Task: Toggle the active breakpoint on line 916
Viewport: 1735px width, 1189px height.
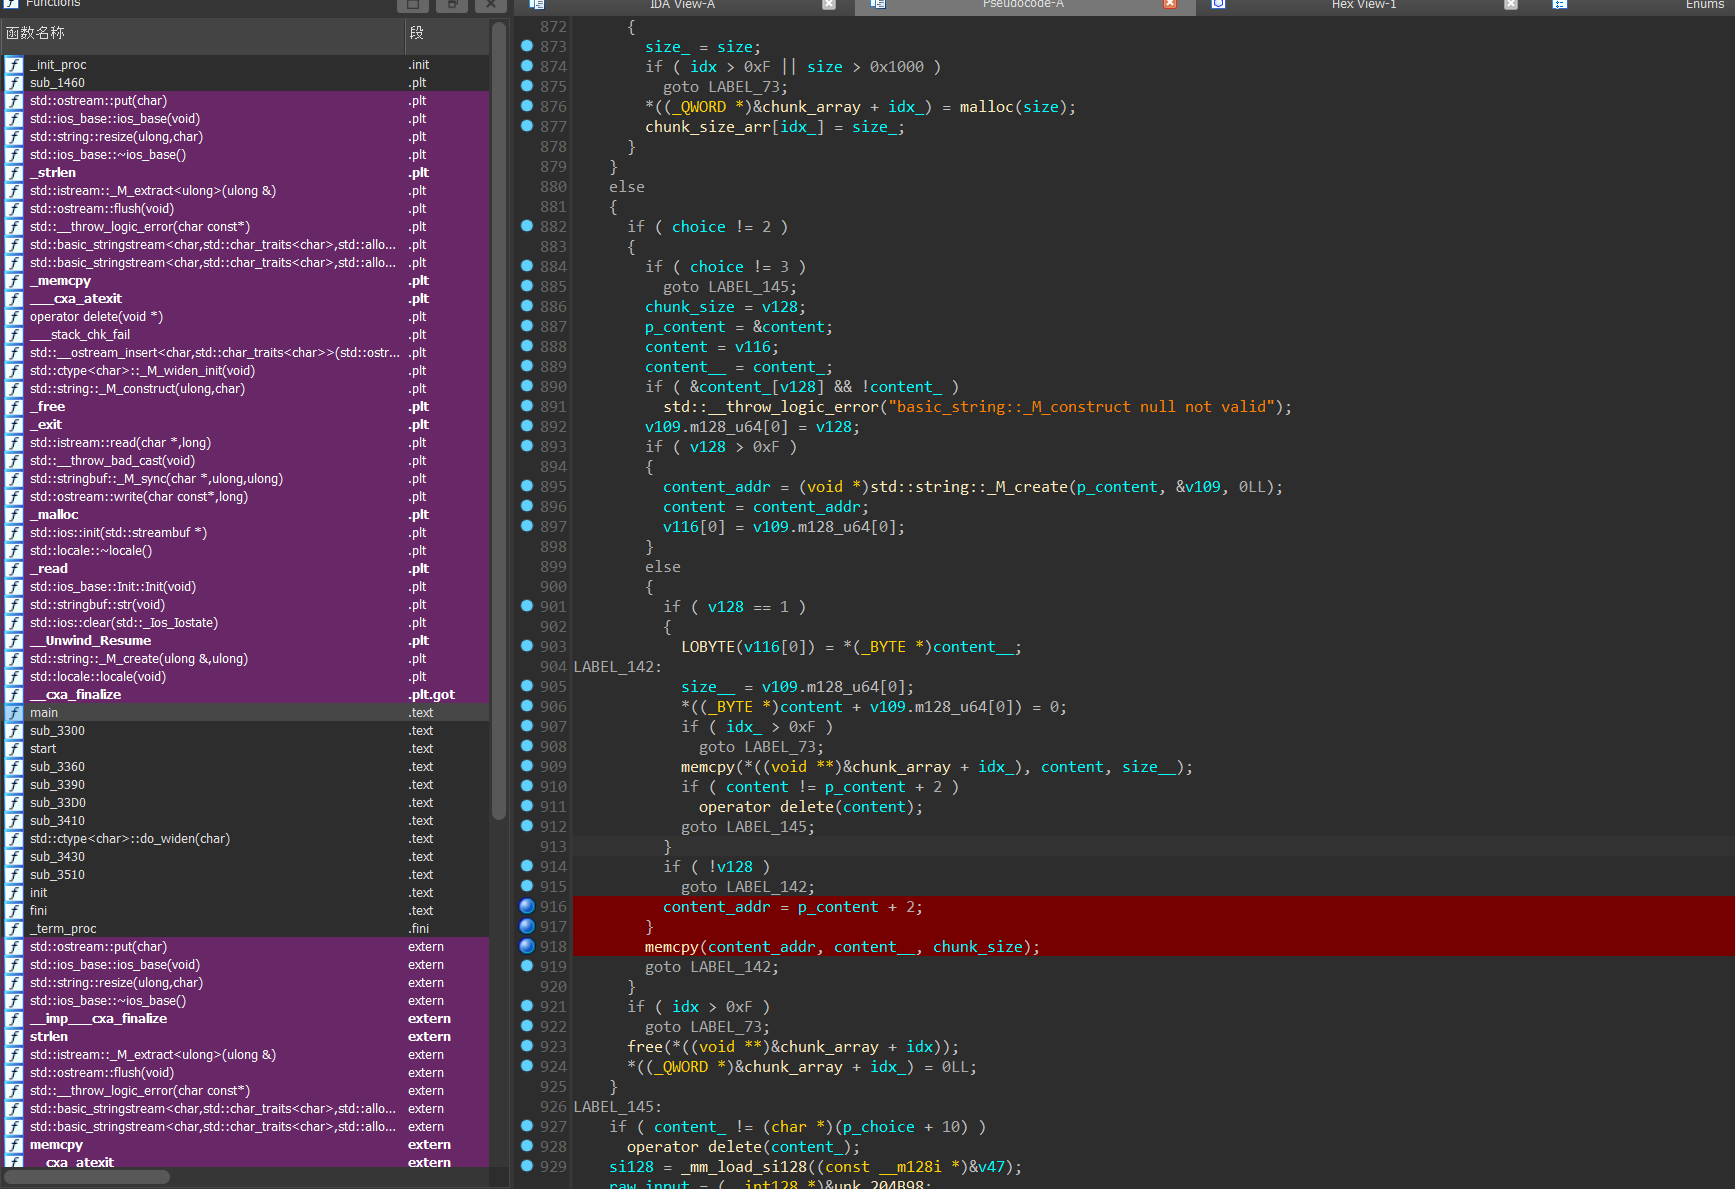Action: (x=527, y=906)
